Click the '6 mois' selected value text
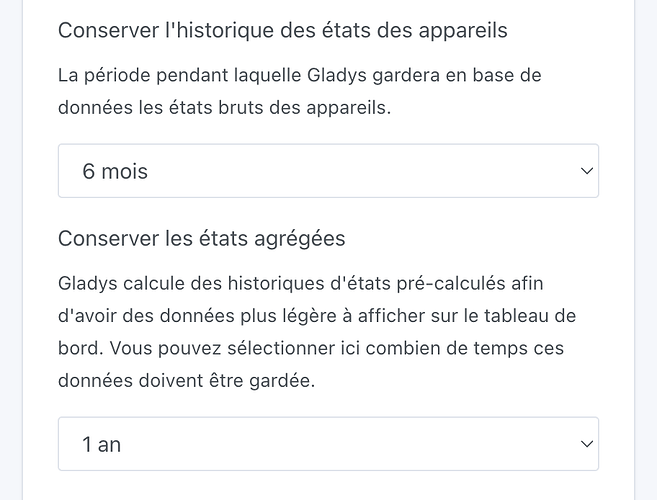This screenshot has height=500, width=657. coord(115,171)
